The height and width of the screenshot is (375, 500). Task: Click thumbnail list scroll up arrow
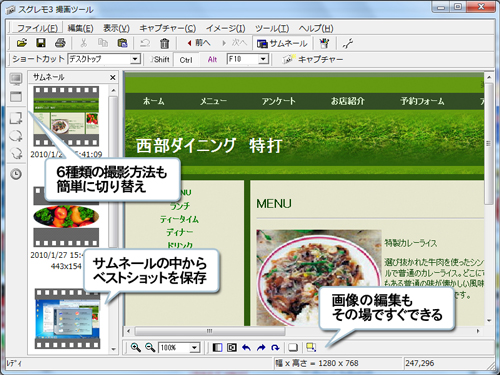point(113,90)
